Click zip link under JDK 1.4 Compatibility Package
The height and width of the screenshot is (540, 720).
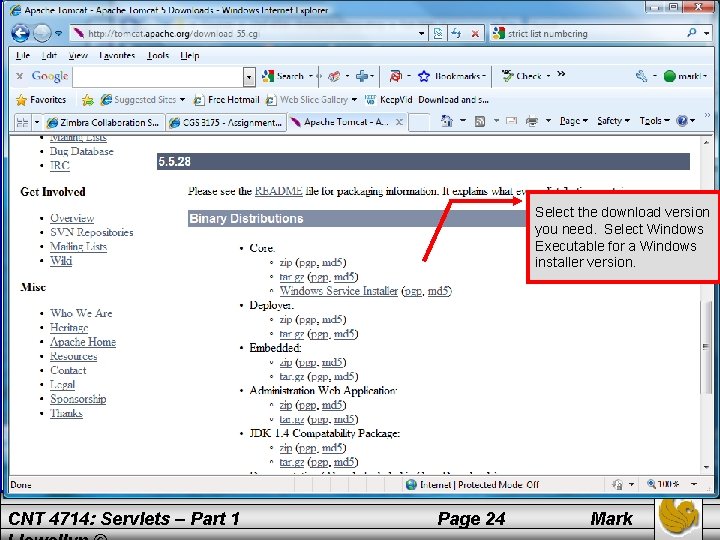[x=286, y=448]
